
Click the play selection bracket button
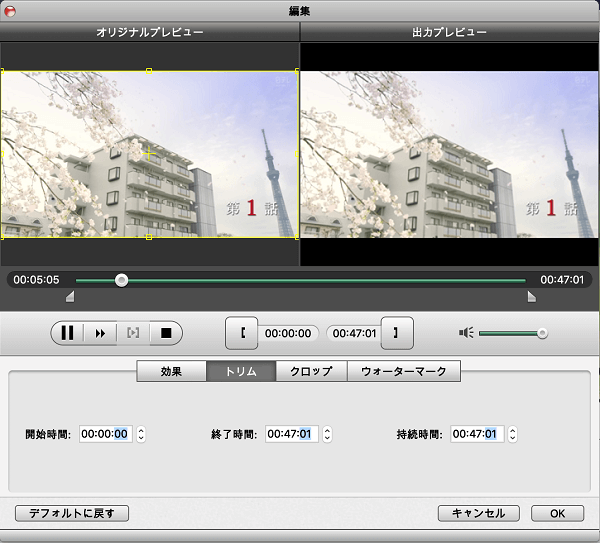133,333
